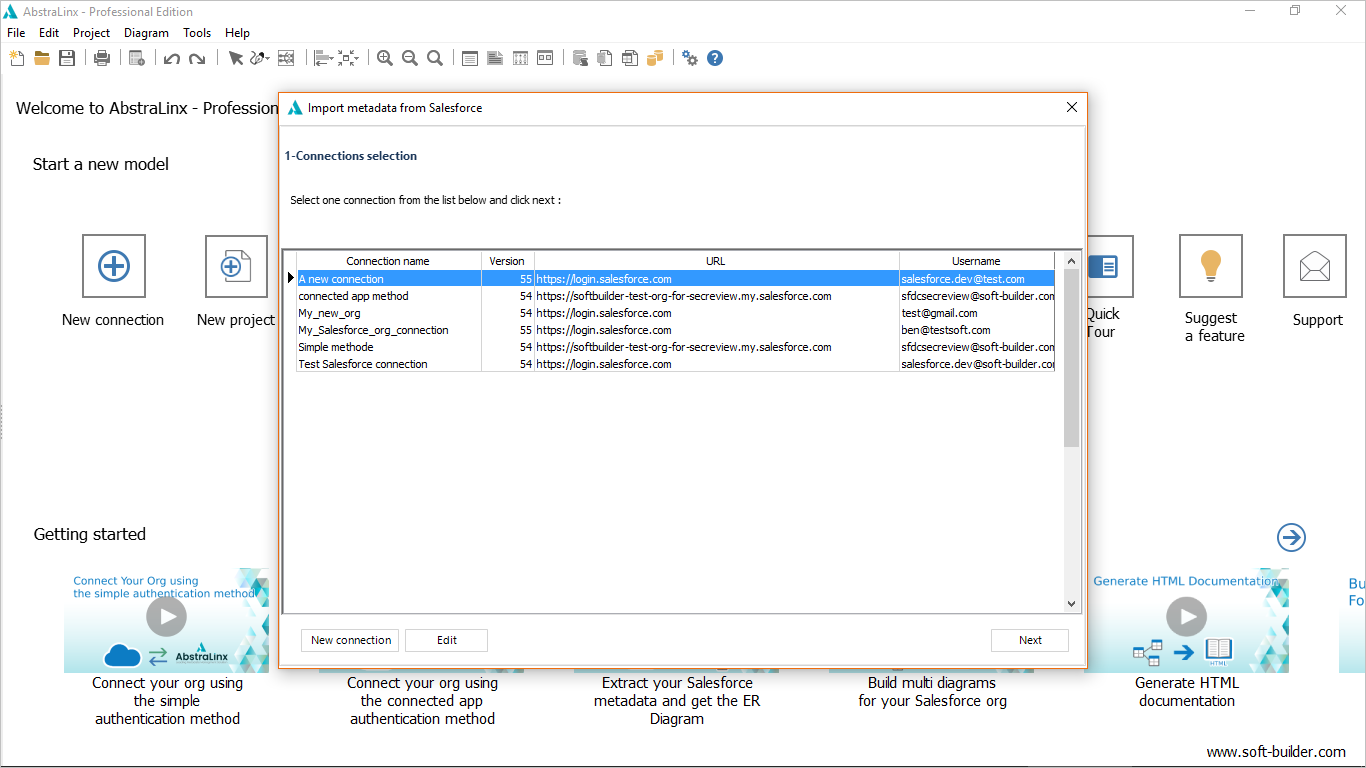Open a file using the folder toolbar icon
Viewport: 1366px width, 768px height.
(x=41, y=57)
